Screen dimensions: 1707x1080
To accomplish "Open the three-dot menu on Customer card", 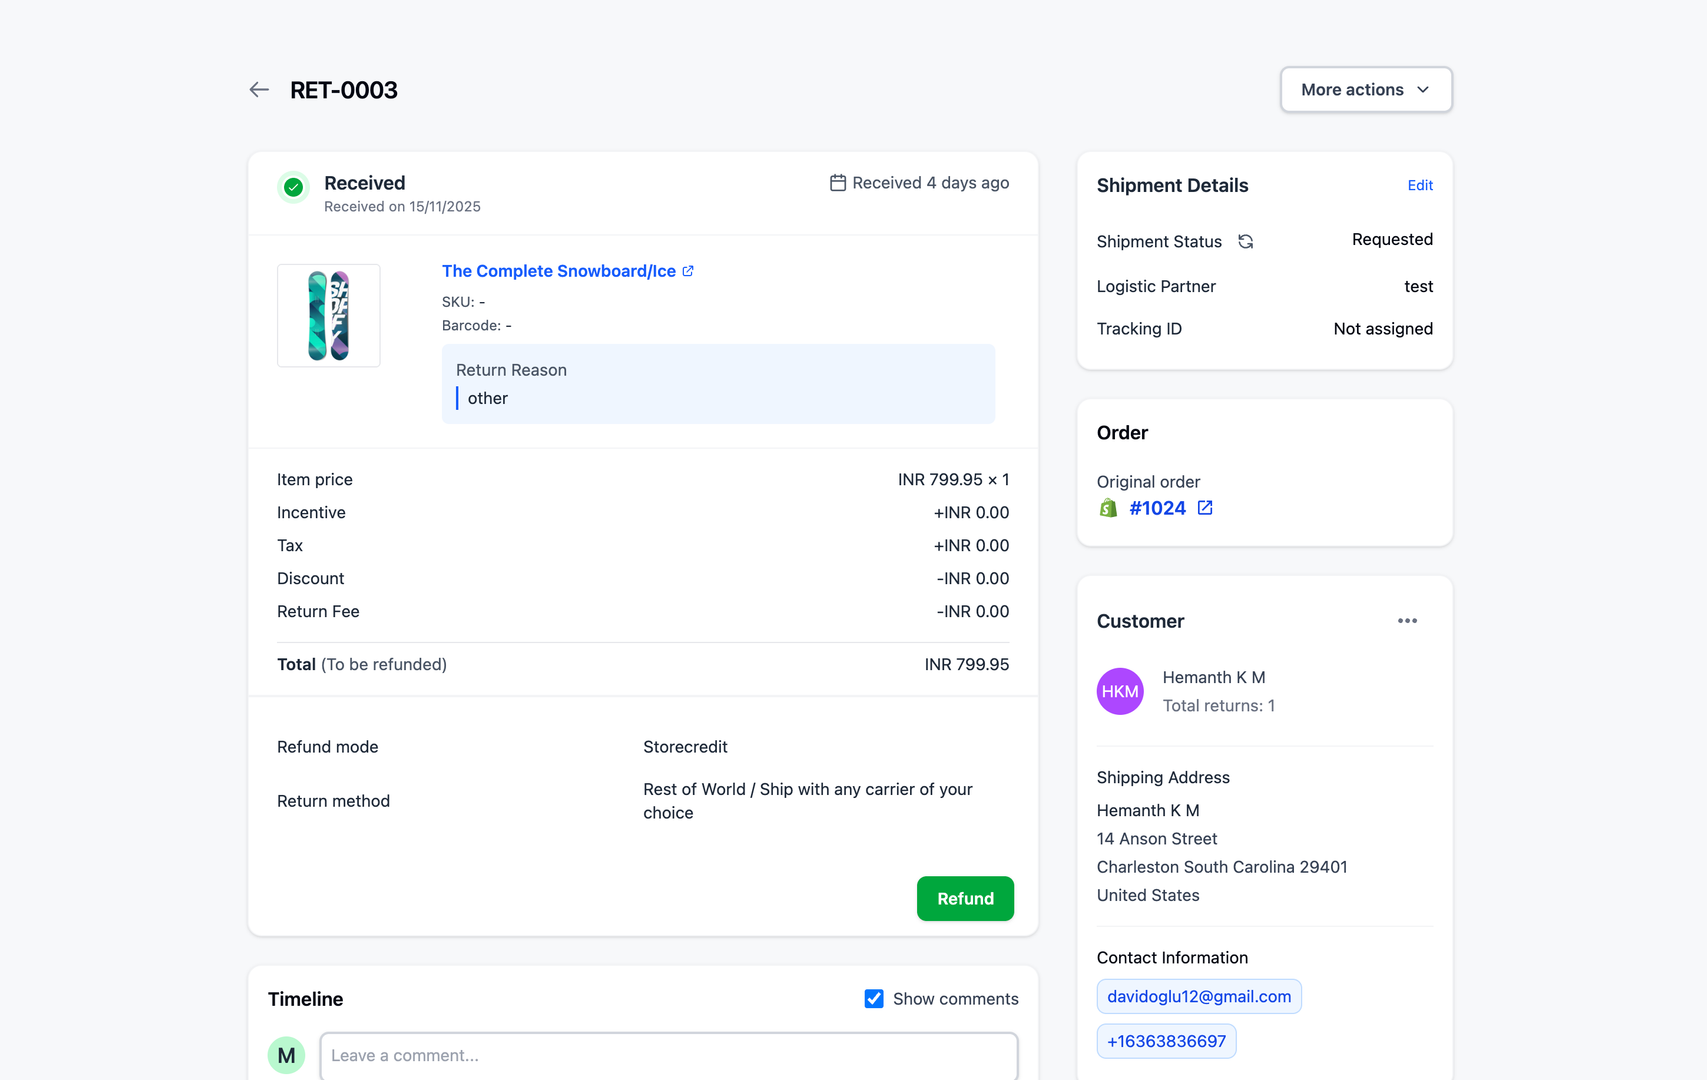I will pyautogui.click(x=1407, y=620).
